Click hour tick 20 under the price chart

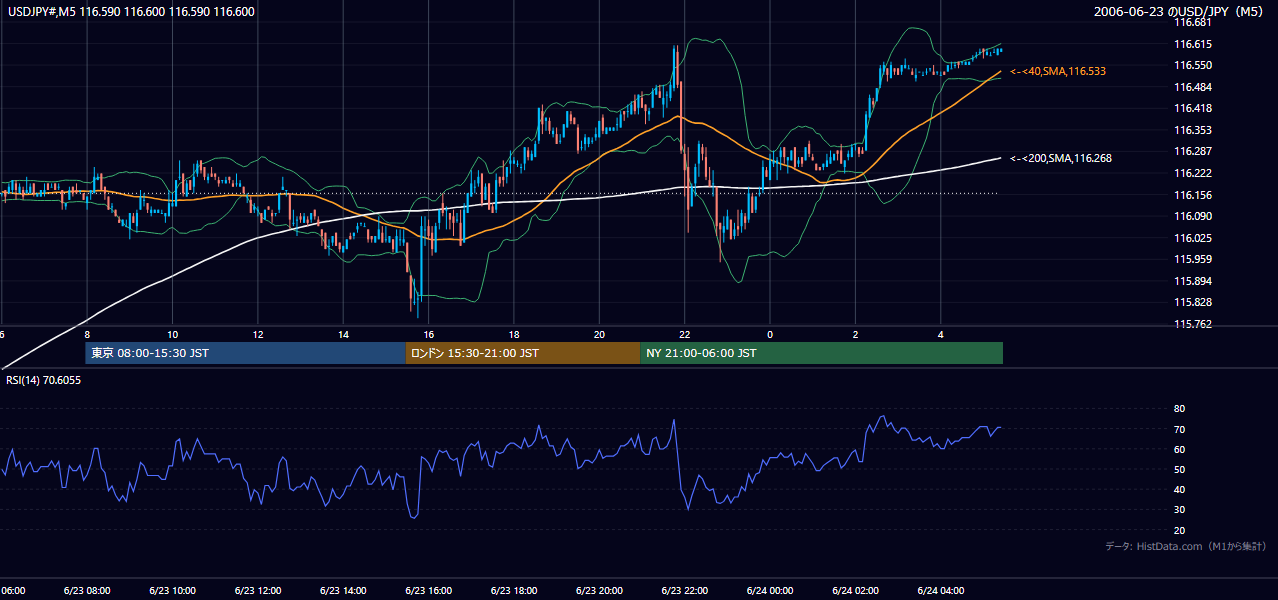pyautogui.click(x=599, y=334)
